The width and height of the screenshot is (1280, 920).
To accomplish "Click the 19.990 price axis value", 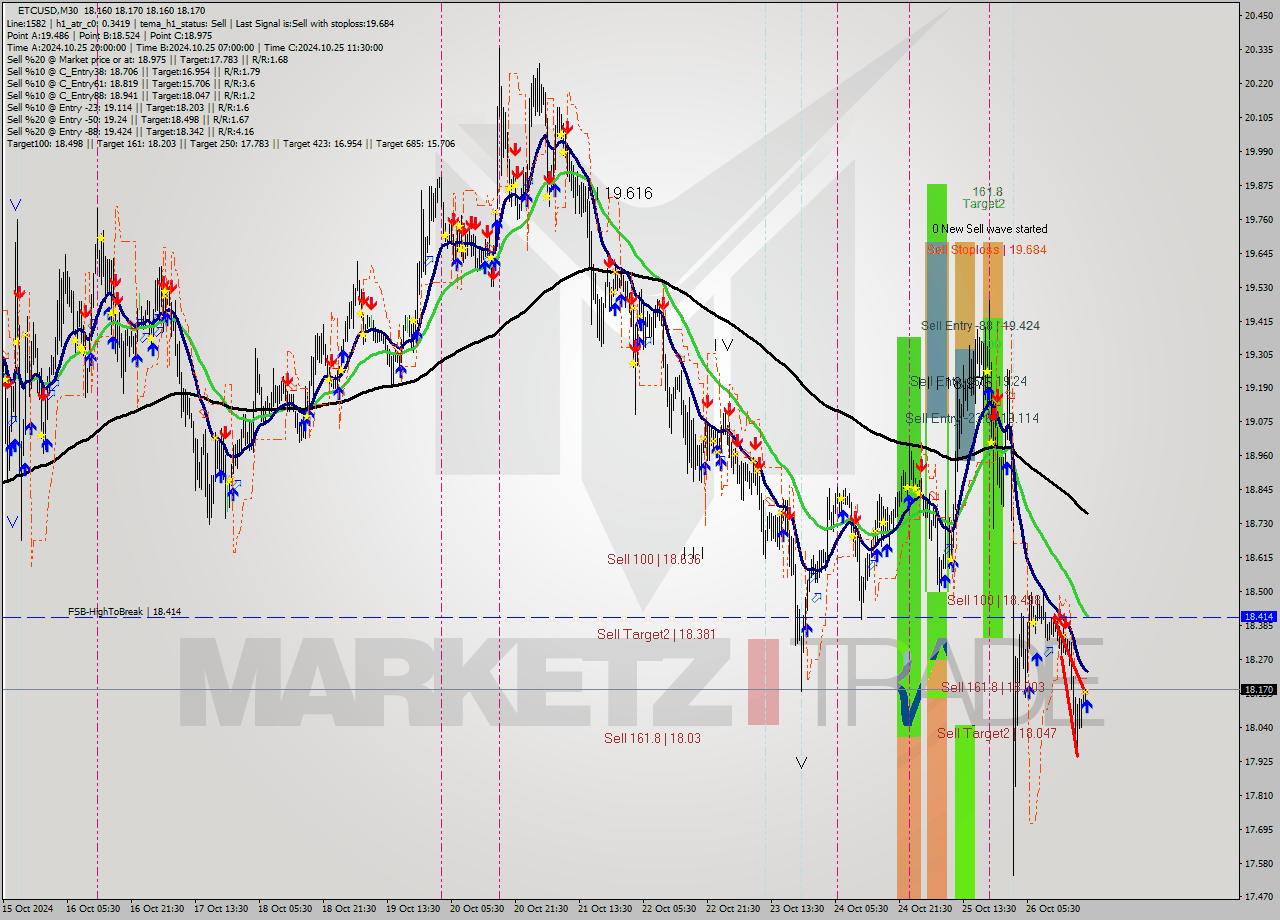I will tap(1258, 152).
